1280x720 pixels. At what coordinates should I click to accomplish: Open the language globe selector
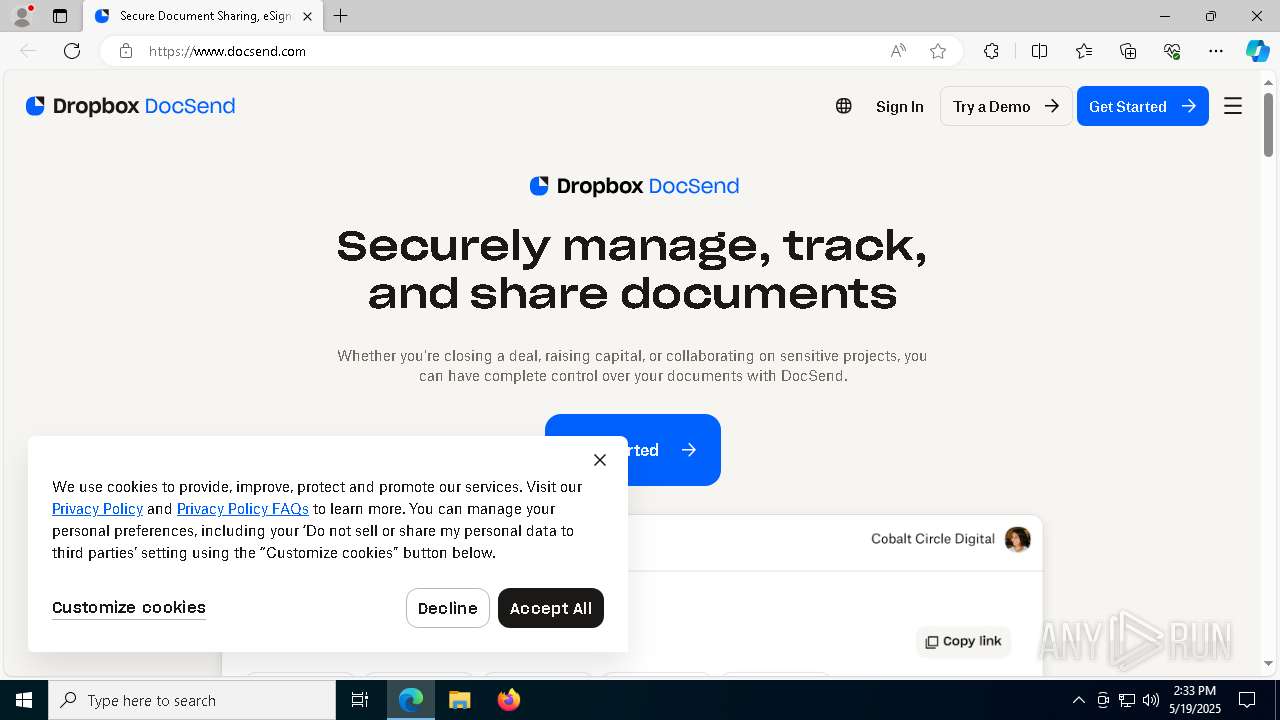tap(844, 106)
